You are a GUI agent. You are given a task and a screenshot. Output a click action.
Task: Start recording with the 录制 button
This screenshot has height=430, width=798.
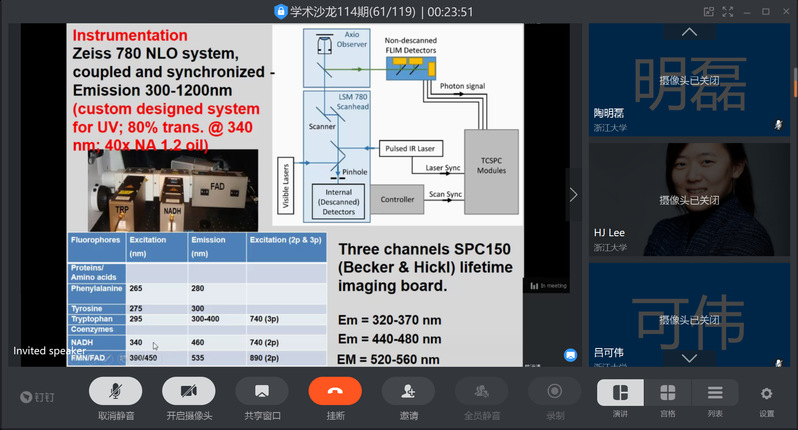555,392
